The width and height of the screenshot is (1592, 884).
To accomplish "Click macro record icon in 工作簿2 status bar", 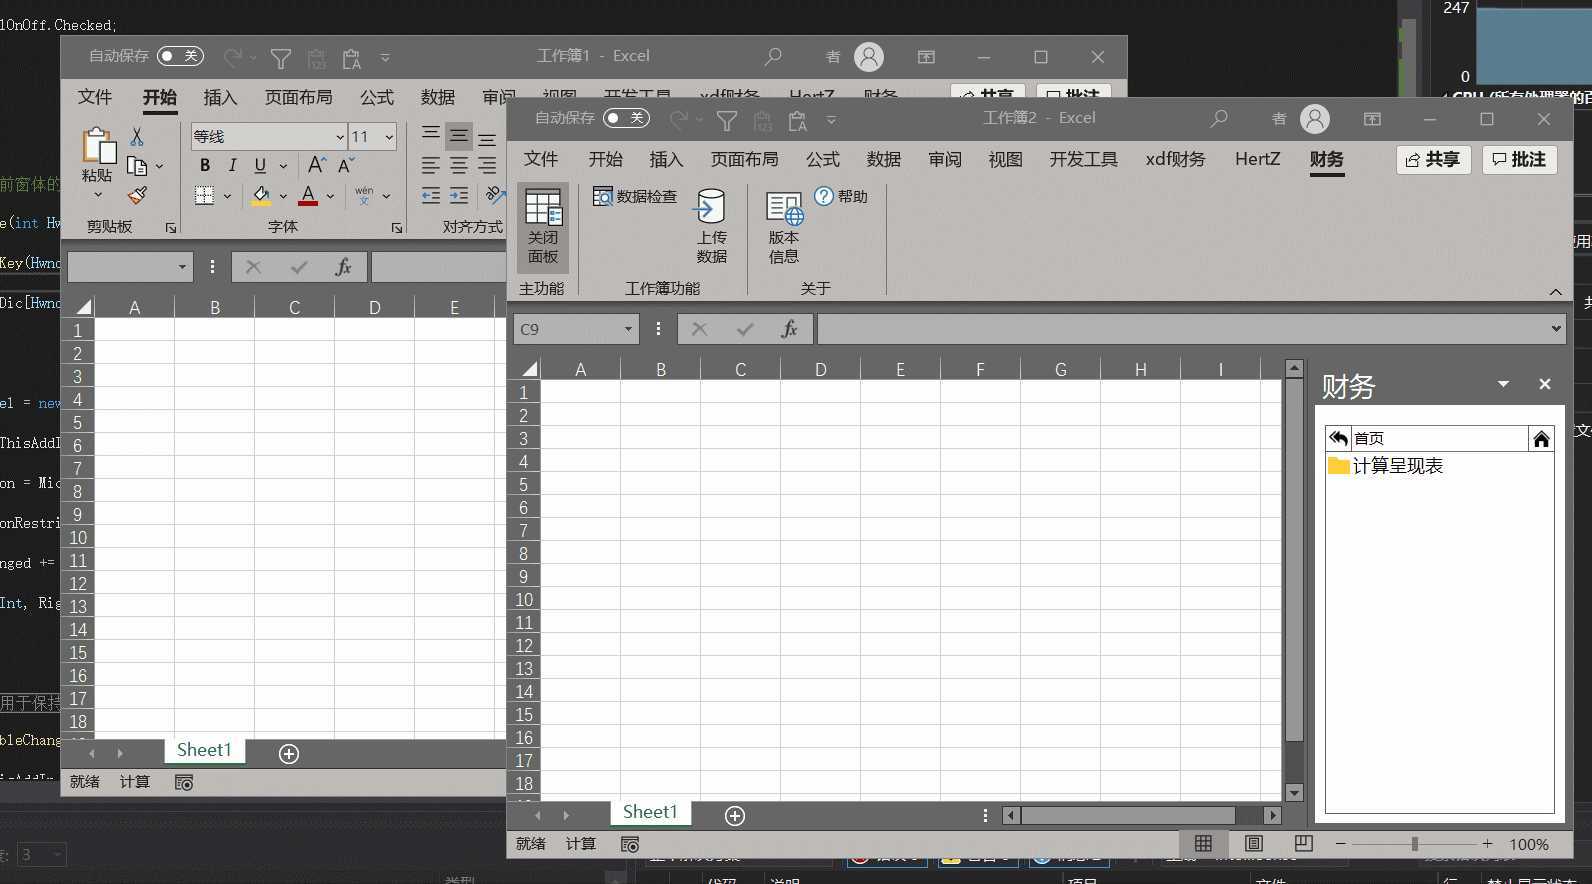I will tap(629, 844).
